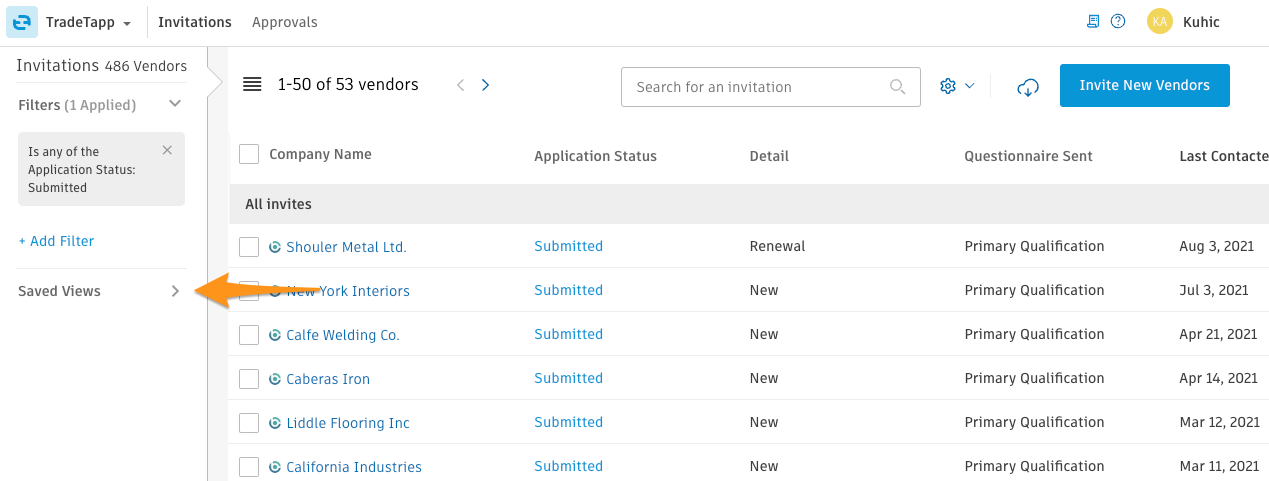Click the KA user avatar

coord(1160,21)
